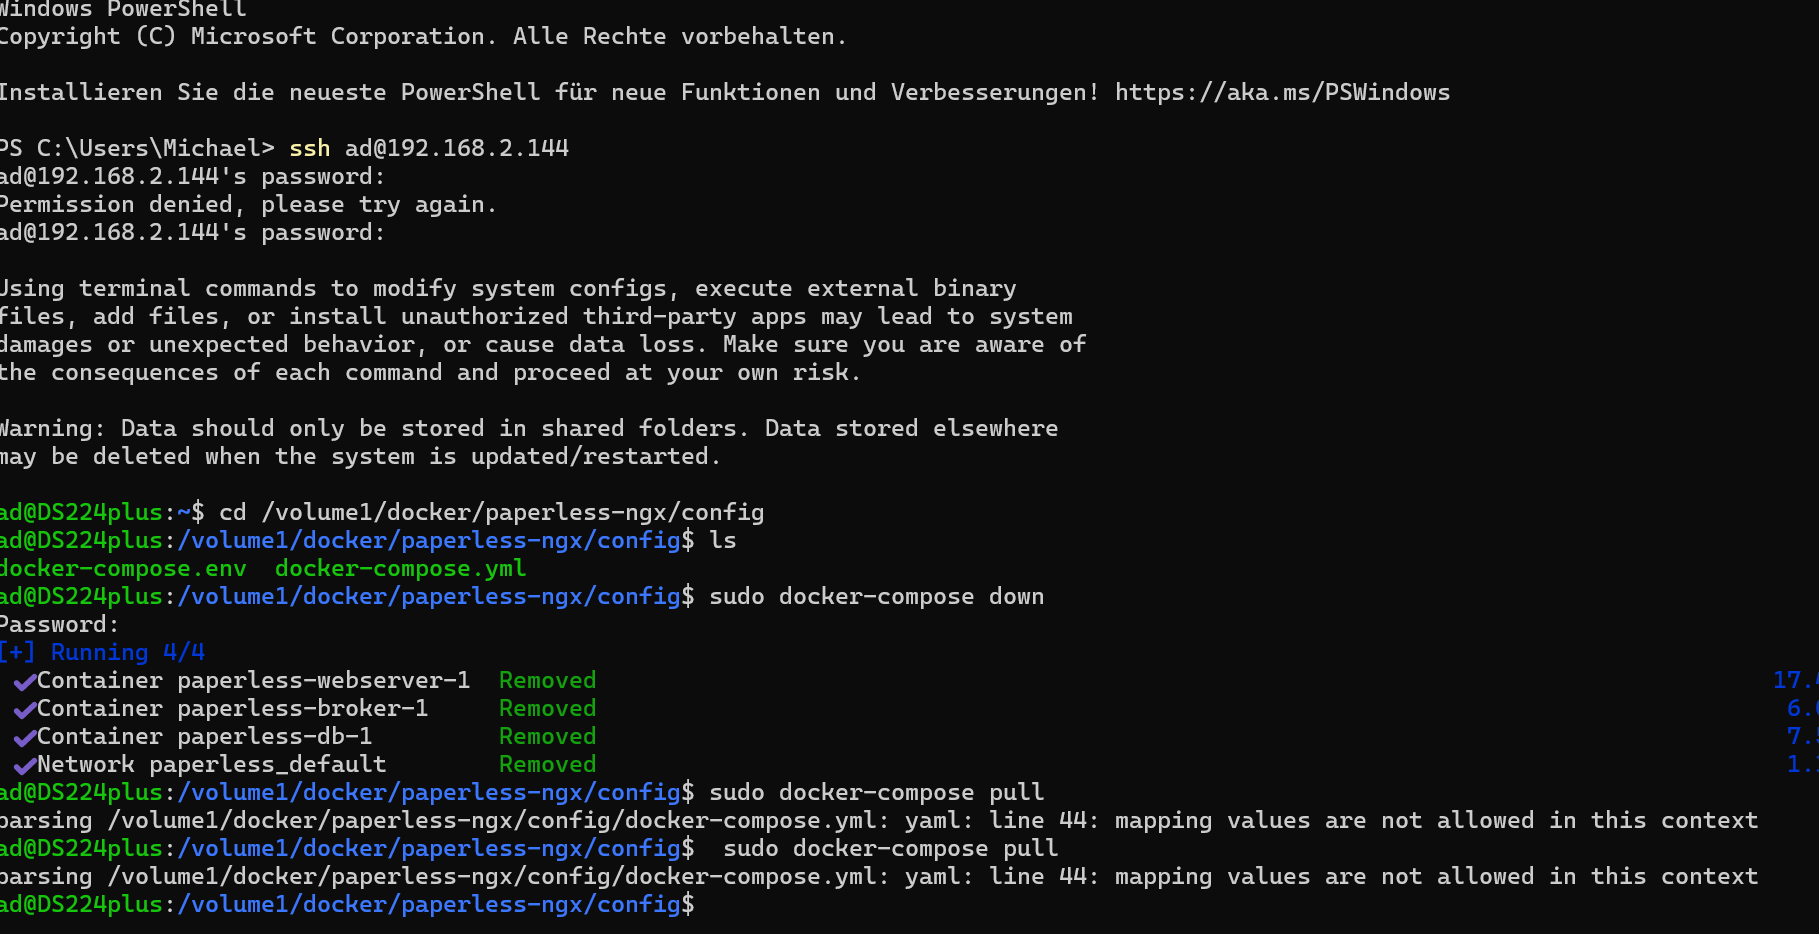Click the docker-compose.yml file name
The image size is (1819, 934).
(400, 568)
